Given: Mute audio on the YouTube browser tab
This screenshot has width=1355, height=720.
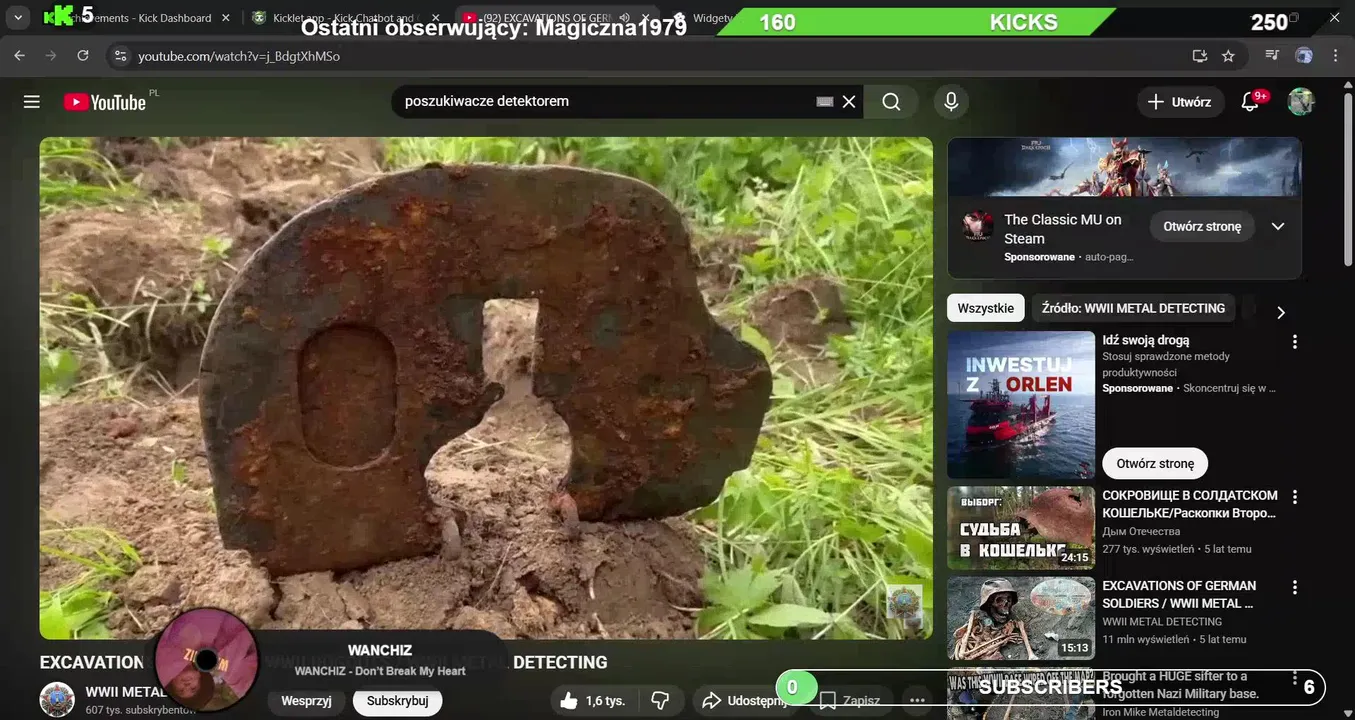Looking at the screenshot, I should 624,18.
